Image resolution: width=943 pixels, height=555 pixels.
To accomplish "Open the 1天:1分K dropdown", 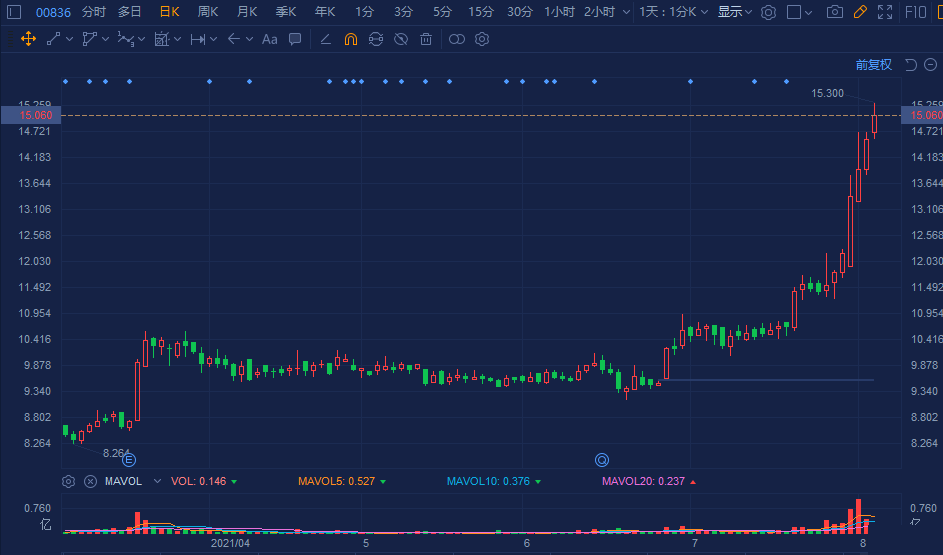I will [674, 12].
